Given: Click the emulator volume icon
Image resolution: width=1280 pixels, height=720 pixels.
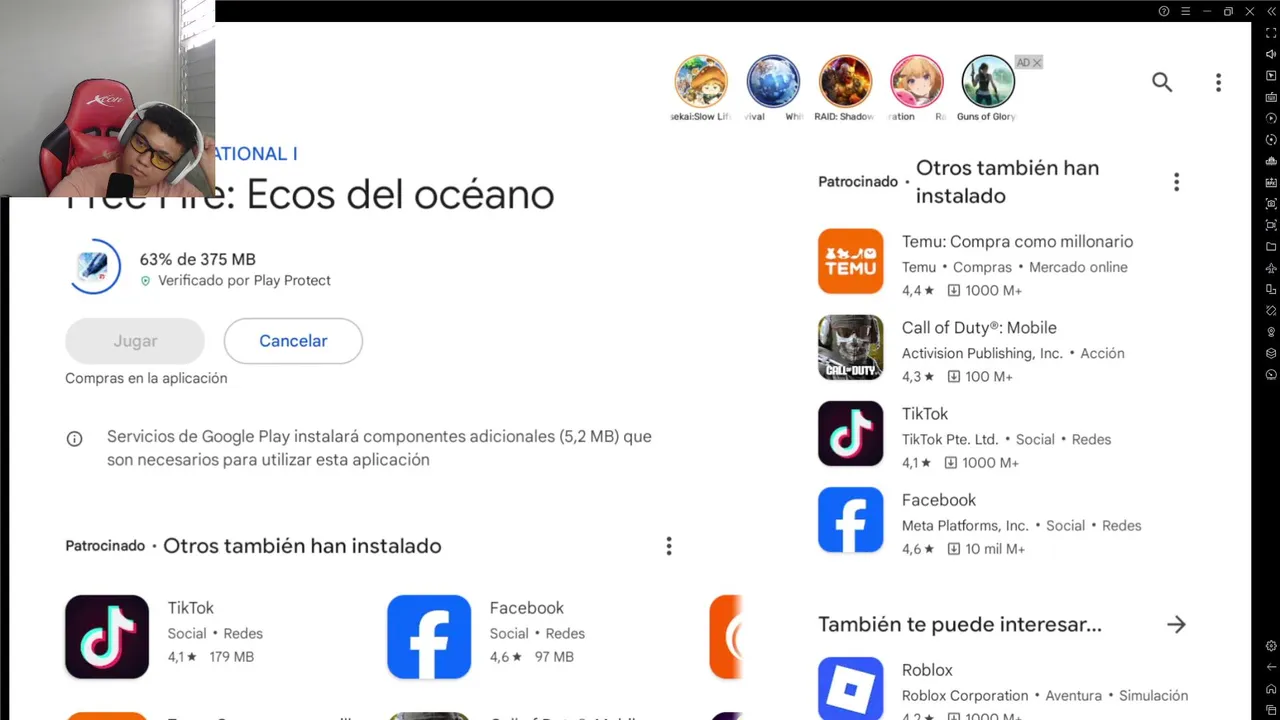Looking at the screenshot, I should pyautogui.click(x=1271, y=55).
